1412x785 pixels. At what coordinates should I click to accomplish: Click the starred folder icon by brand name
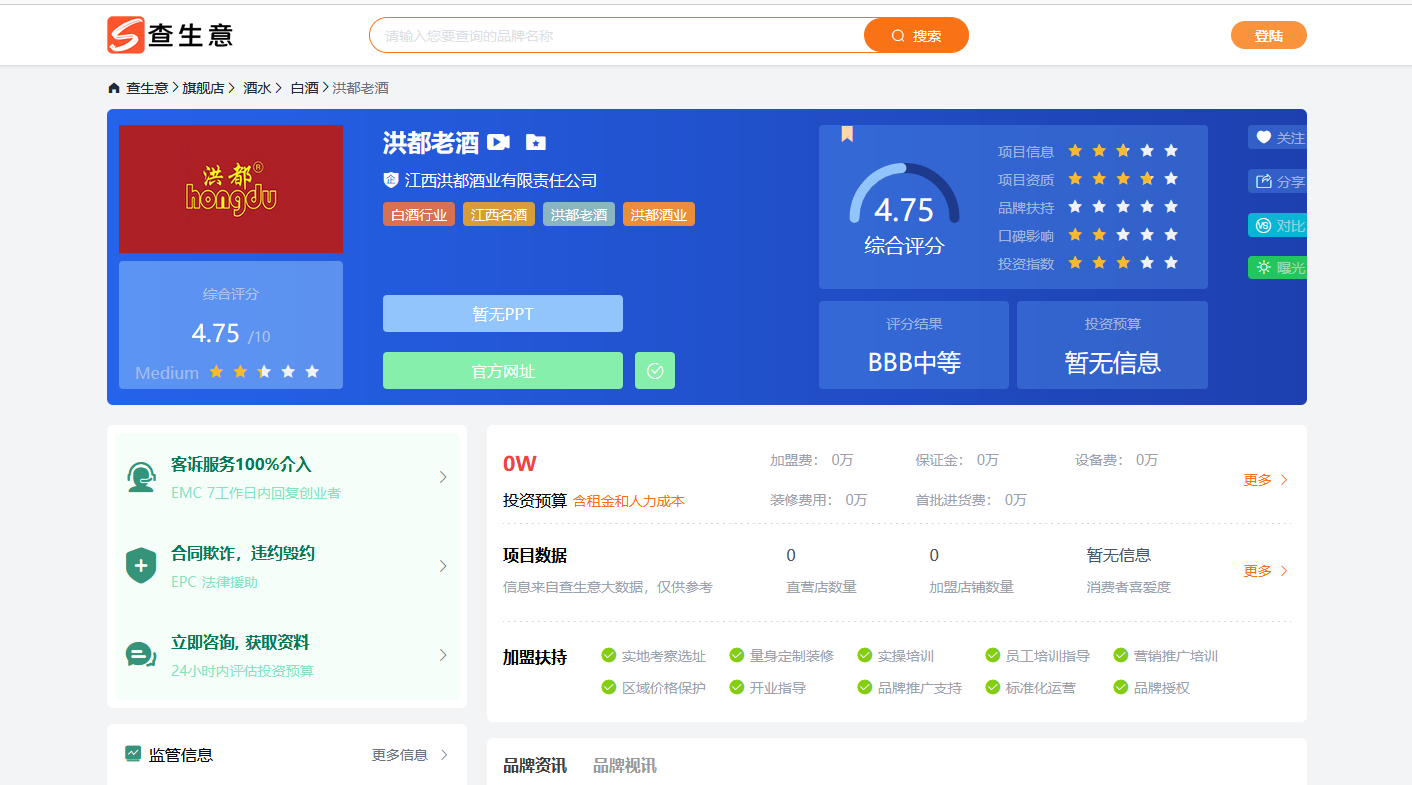pyautogui.click(x=536, y=143)
